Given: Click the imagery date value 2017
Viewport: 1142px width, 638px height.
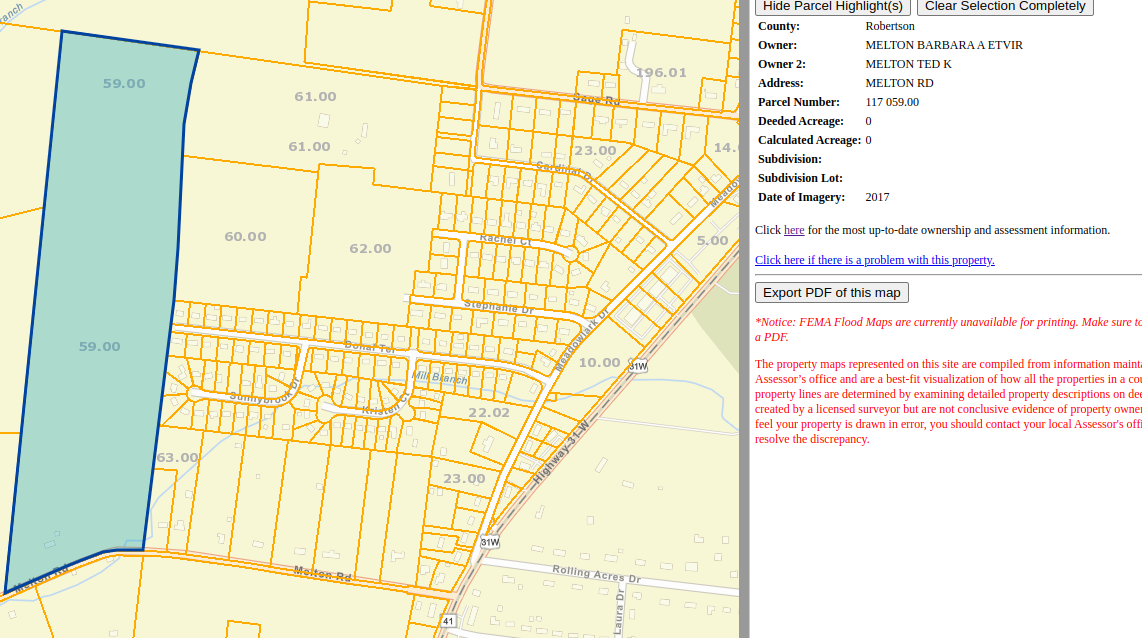Looking at the screenshot, I should tap(878, 197).
